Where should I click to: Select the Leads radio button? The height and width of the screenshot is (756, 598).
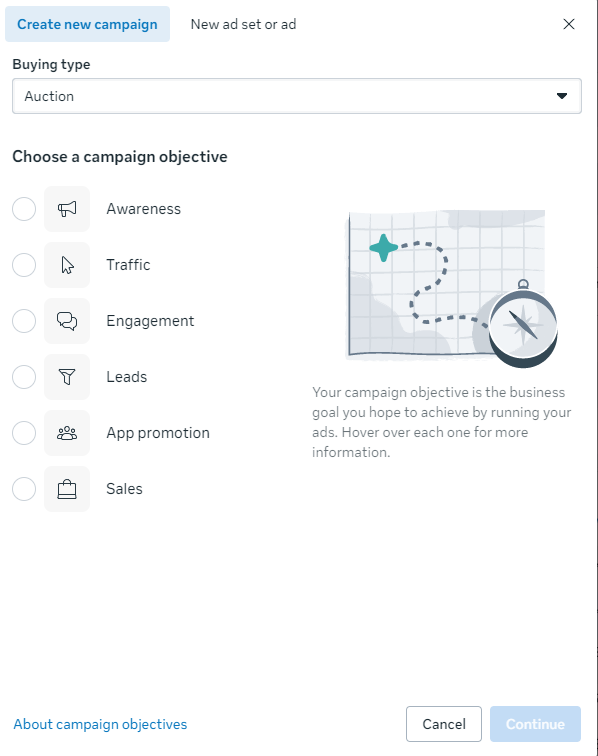[24, 377]
